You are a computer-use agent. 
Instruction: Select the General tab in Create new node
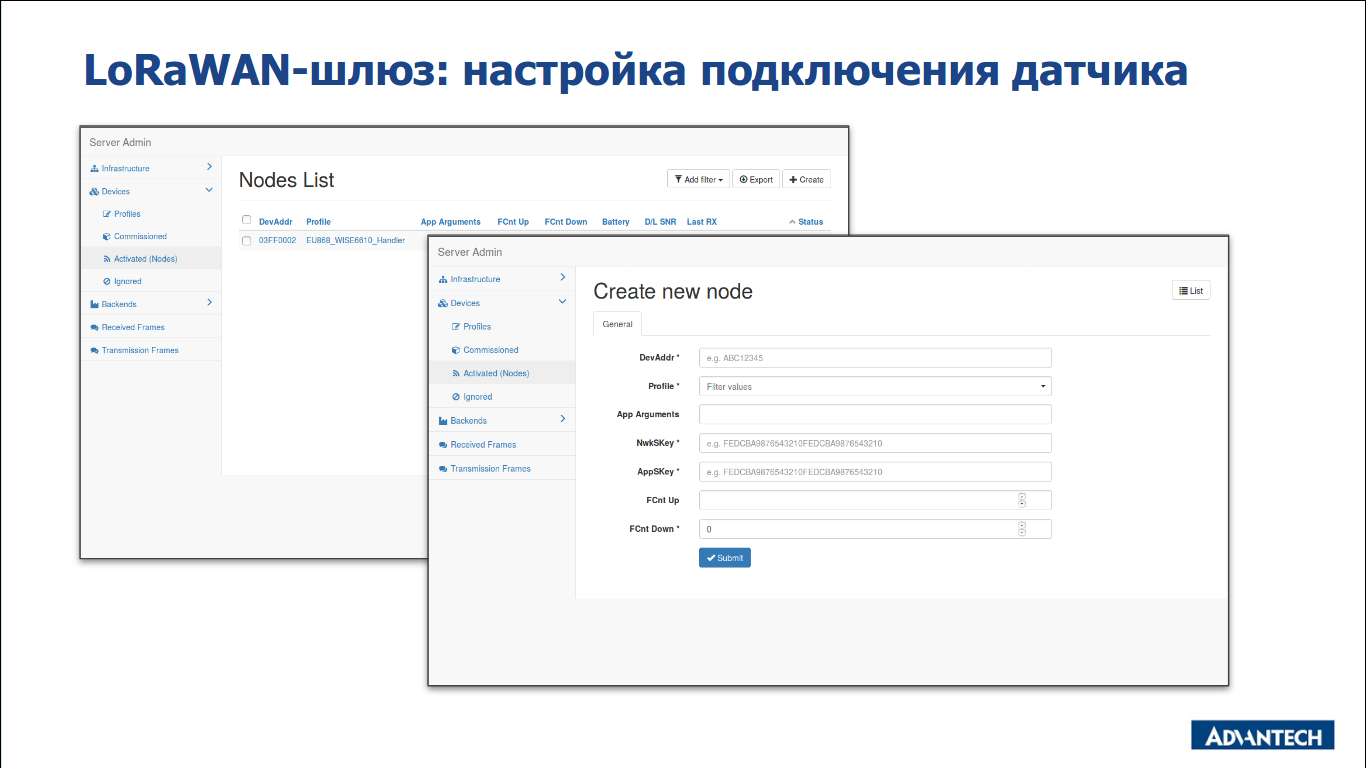618,324
